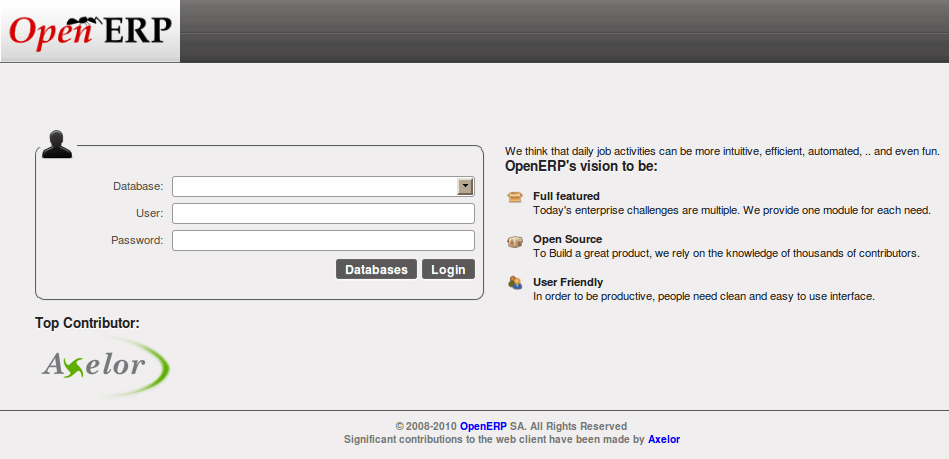Open the Database dropdown arrow
Screen dimensions: 949x459
coord(465,187)
